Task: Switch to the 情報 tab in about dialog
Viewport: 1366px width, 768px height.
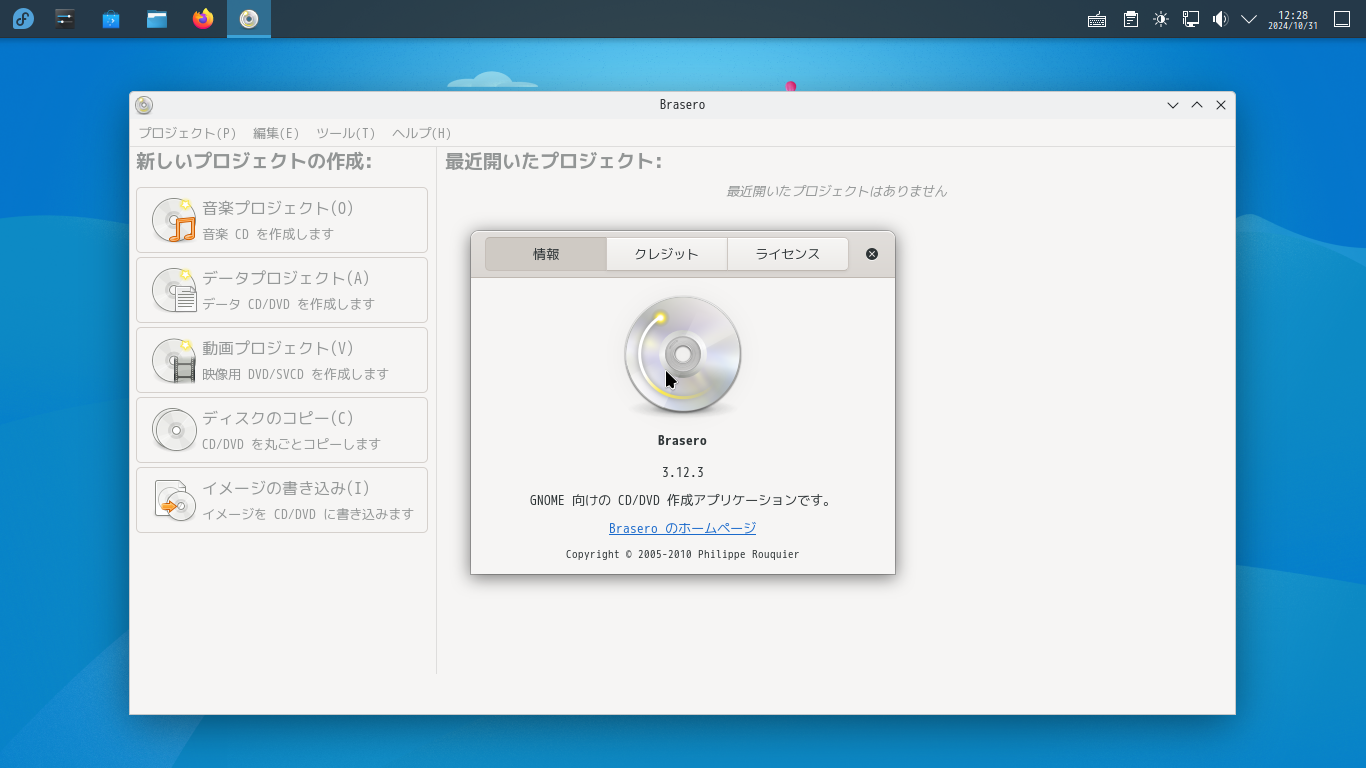Action: tap(546, 254)
